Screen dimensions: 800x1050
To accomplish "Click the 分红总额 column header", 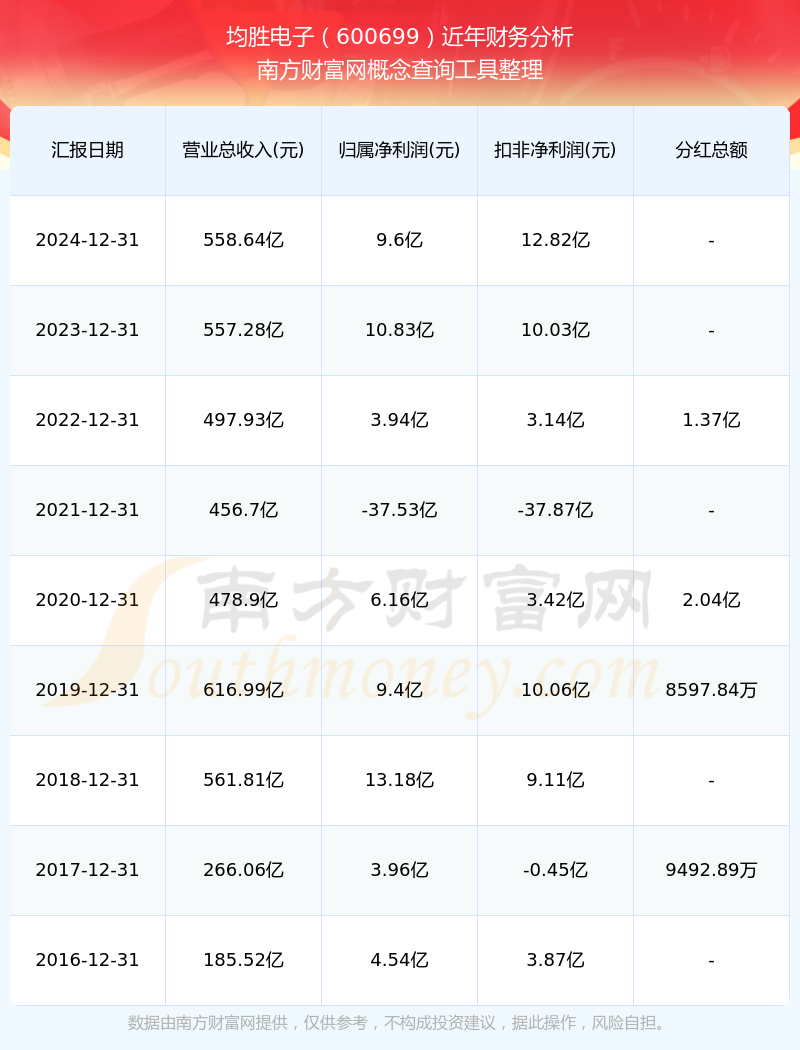I will pyautogui.click(x=712, y=150).
